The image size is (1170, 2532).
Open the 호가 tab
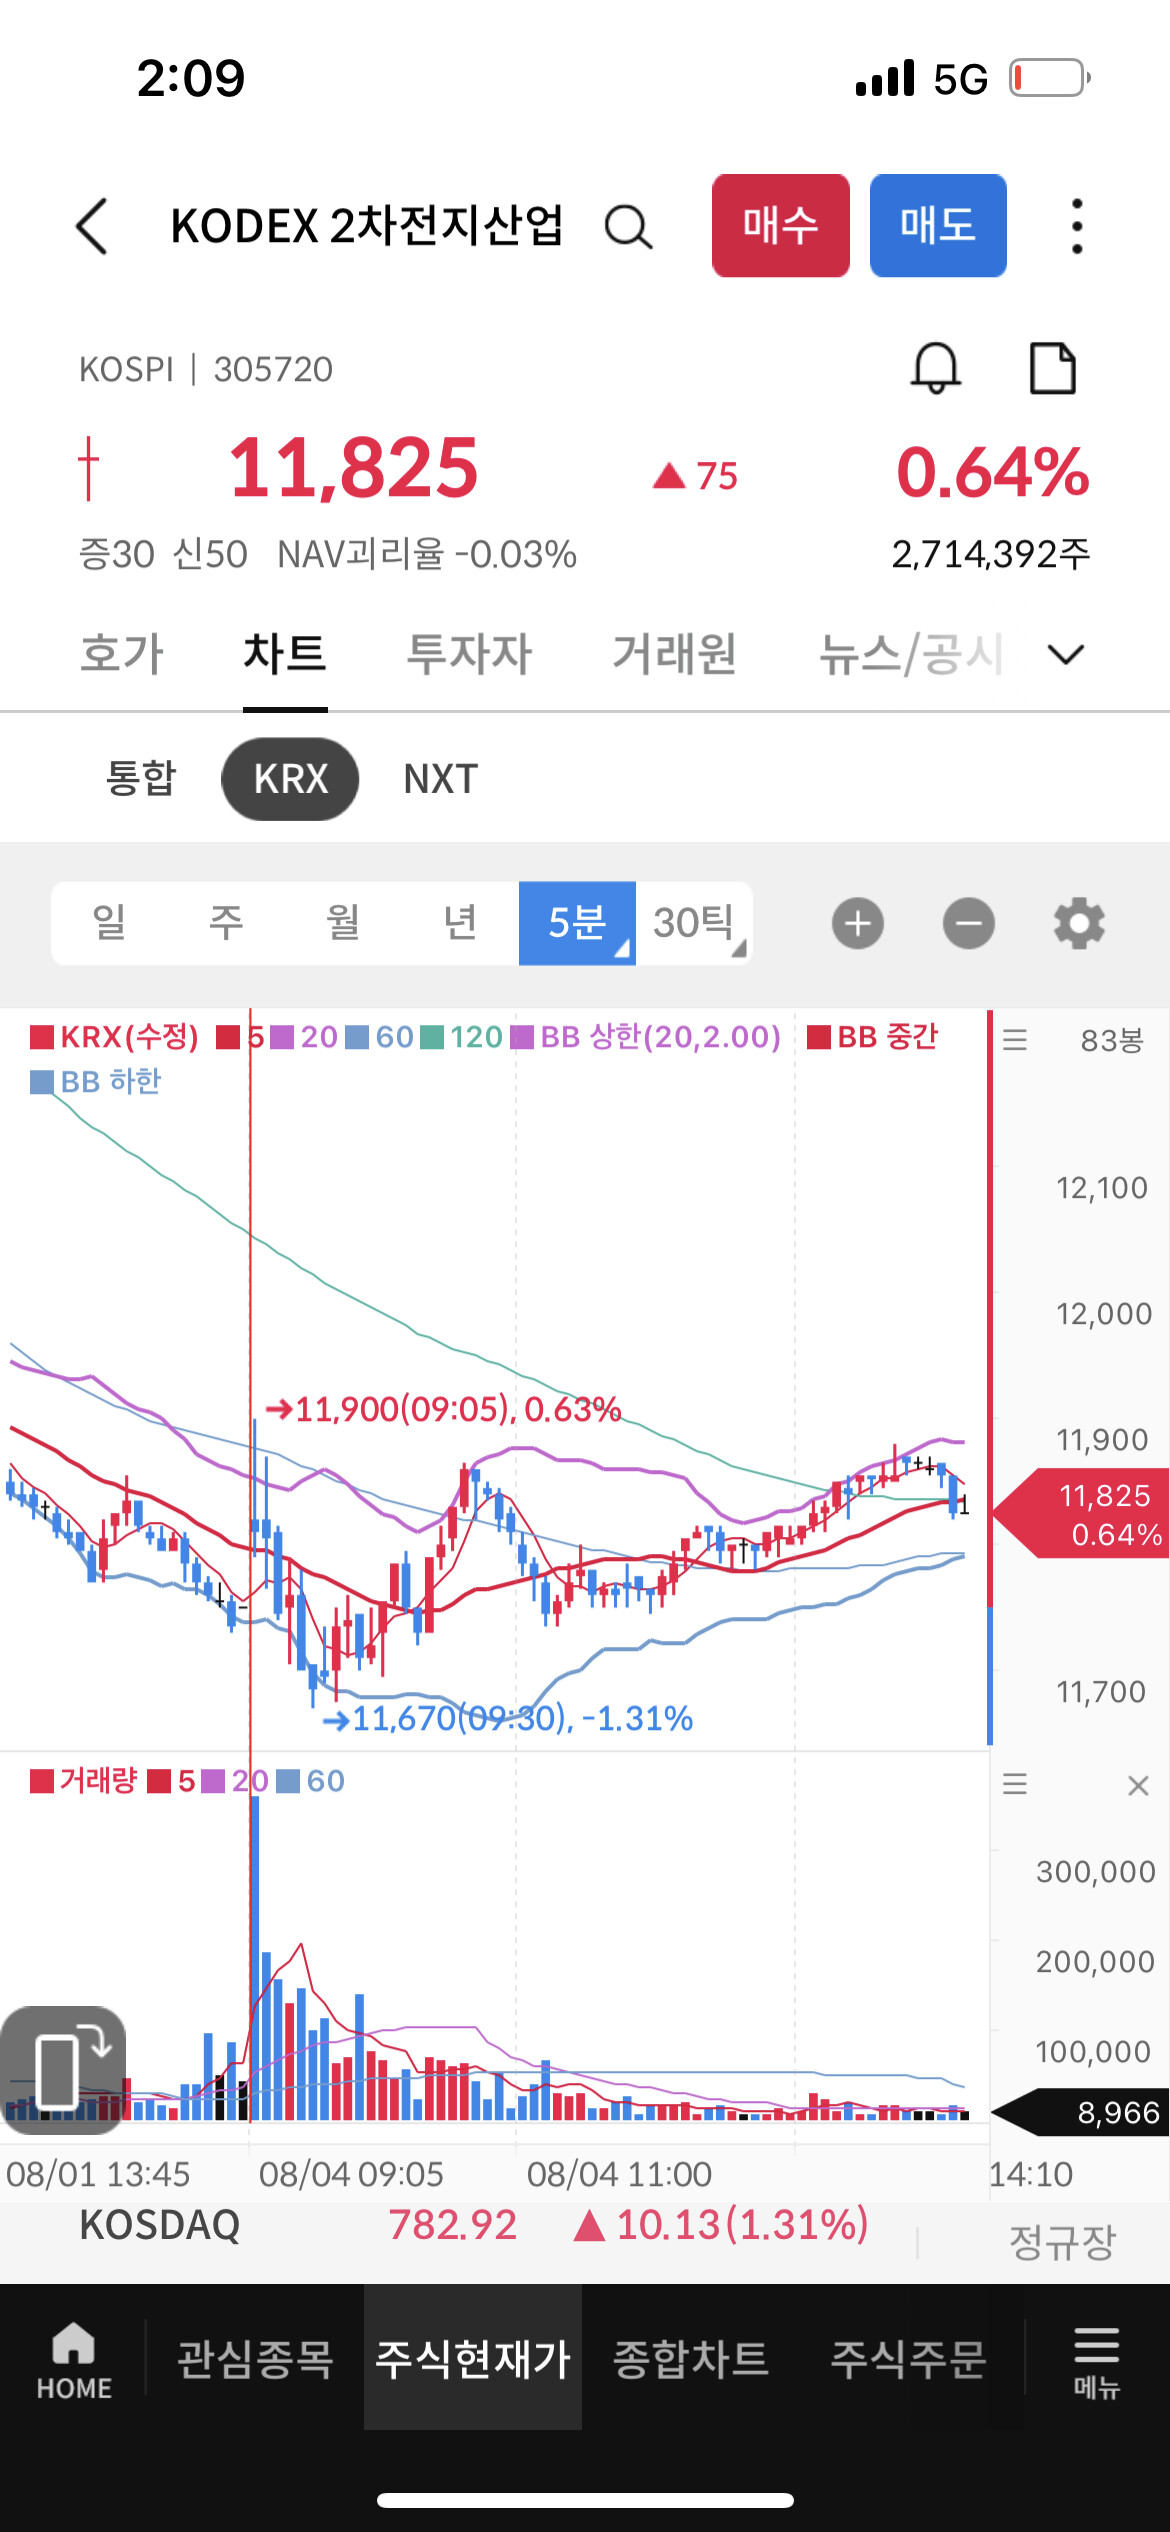[121, 654]
